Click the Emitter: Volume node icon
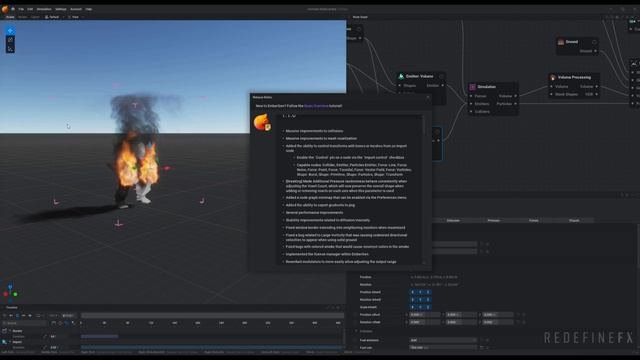Viewport: 640px width, 360px height. click(x=401, y=76)
